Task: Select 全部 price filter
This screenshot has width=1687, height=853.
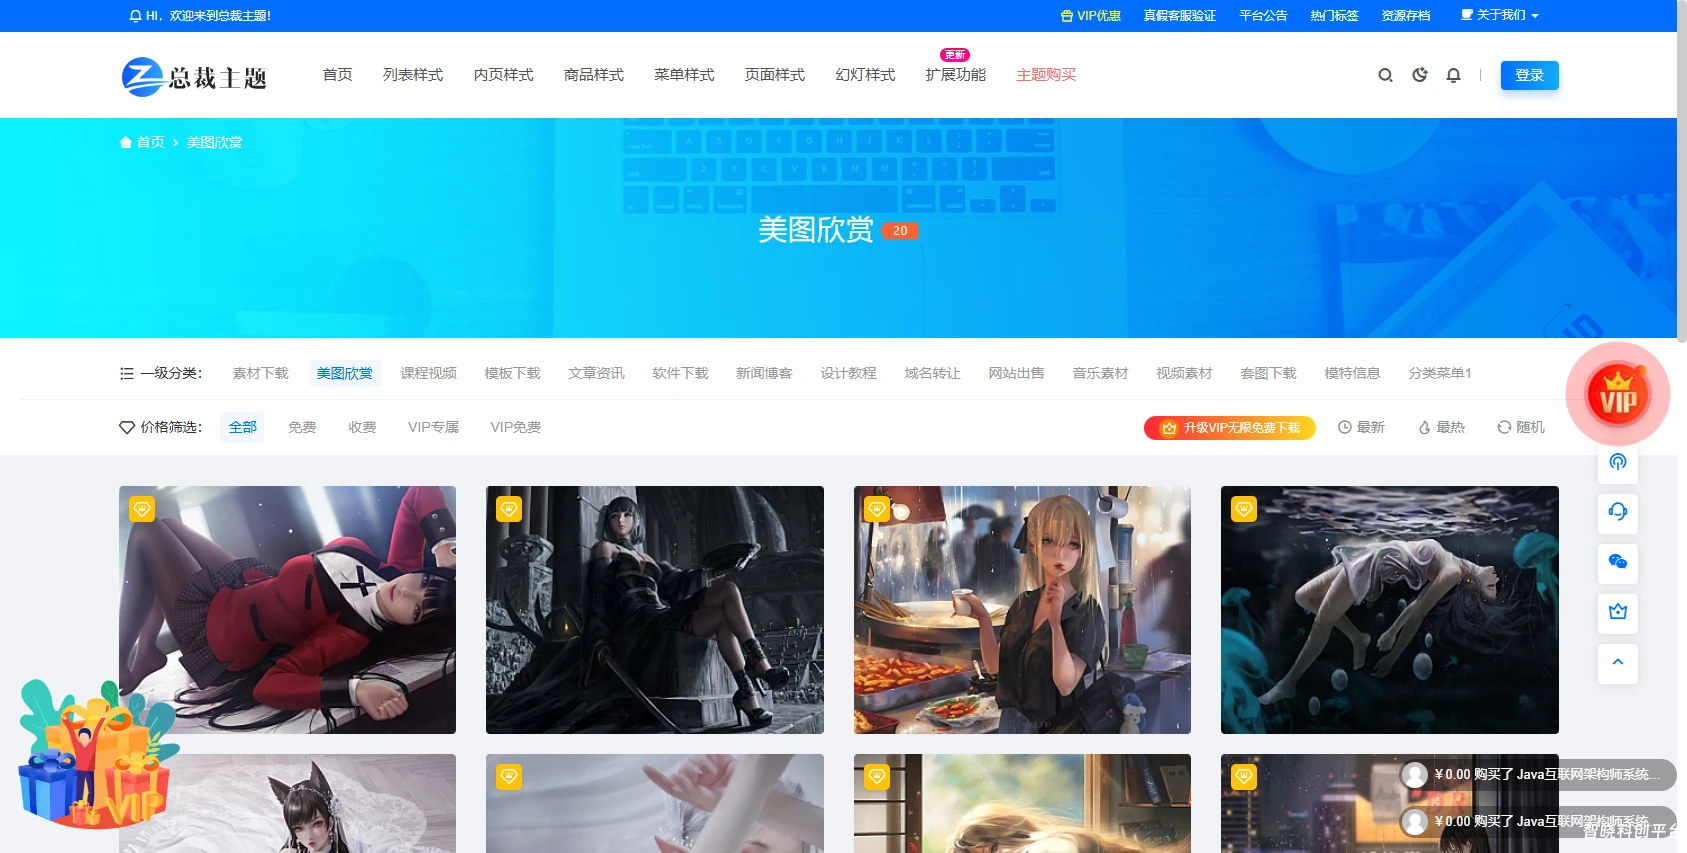Action: (x=242, y=427)
